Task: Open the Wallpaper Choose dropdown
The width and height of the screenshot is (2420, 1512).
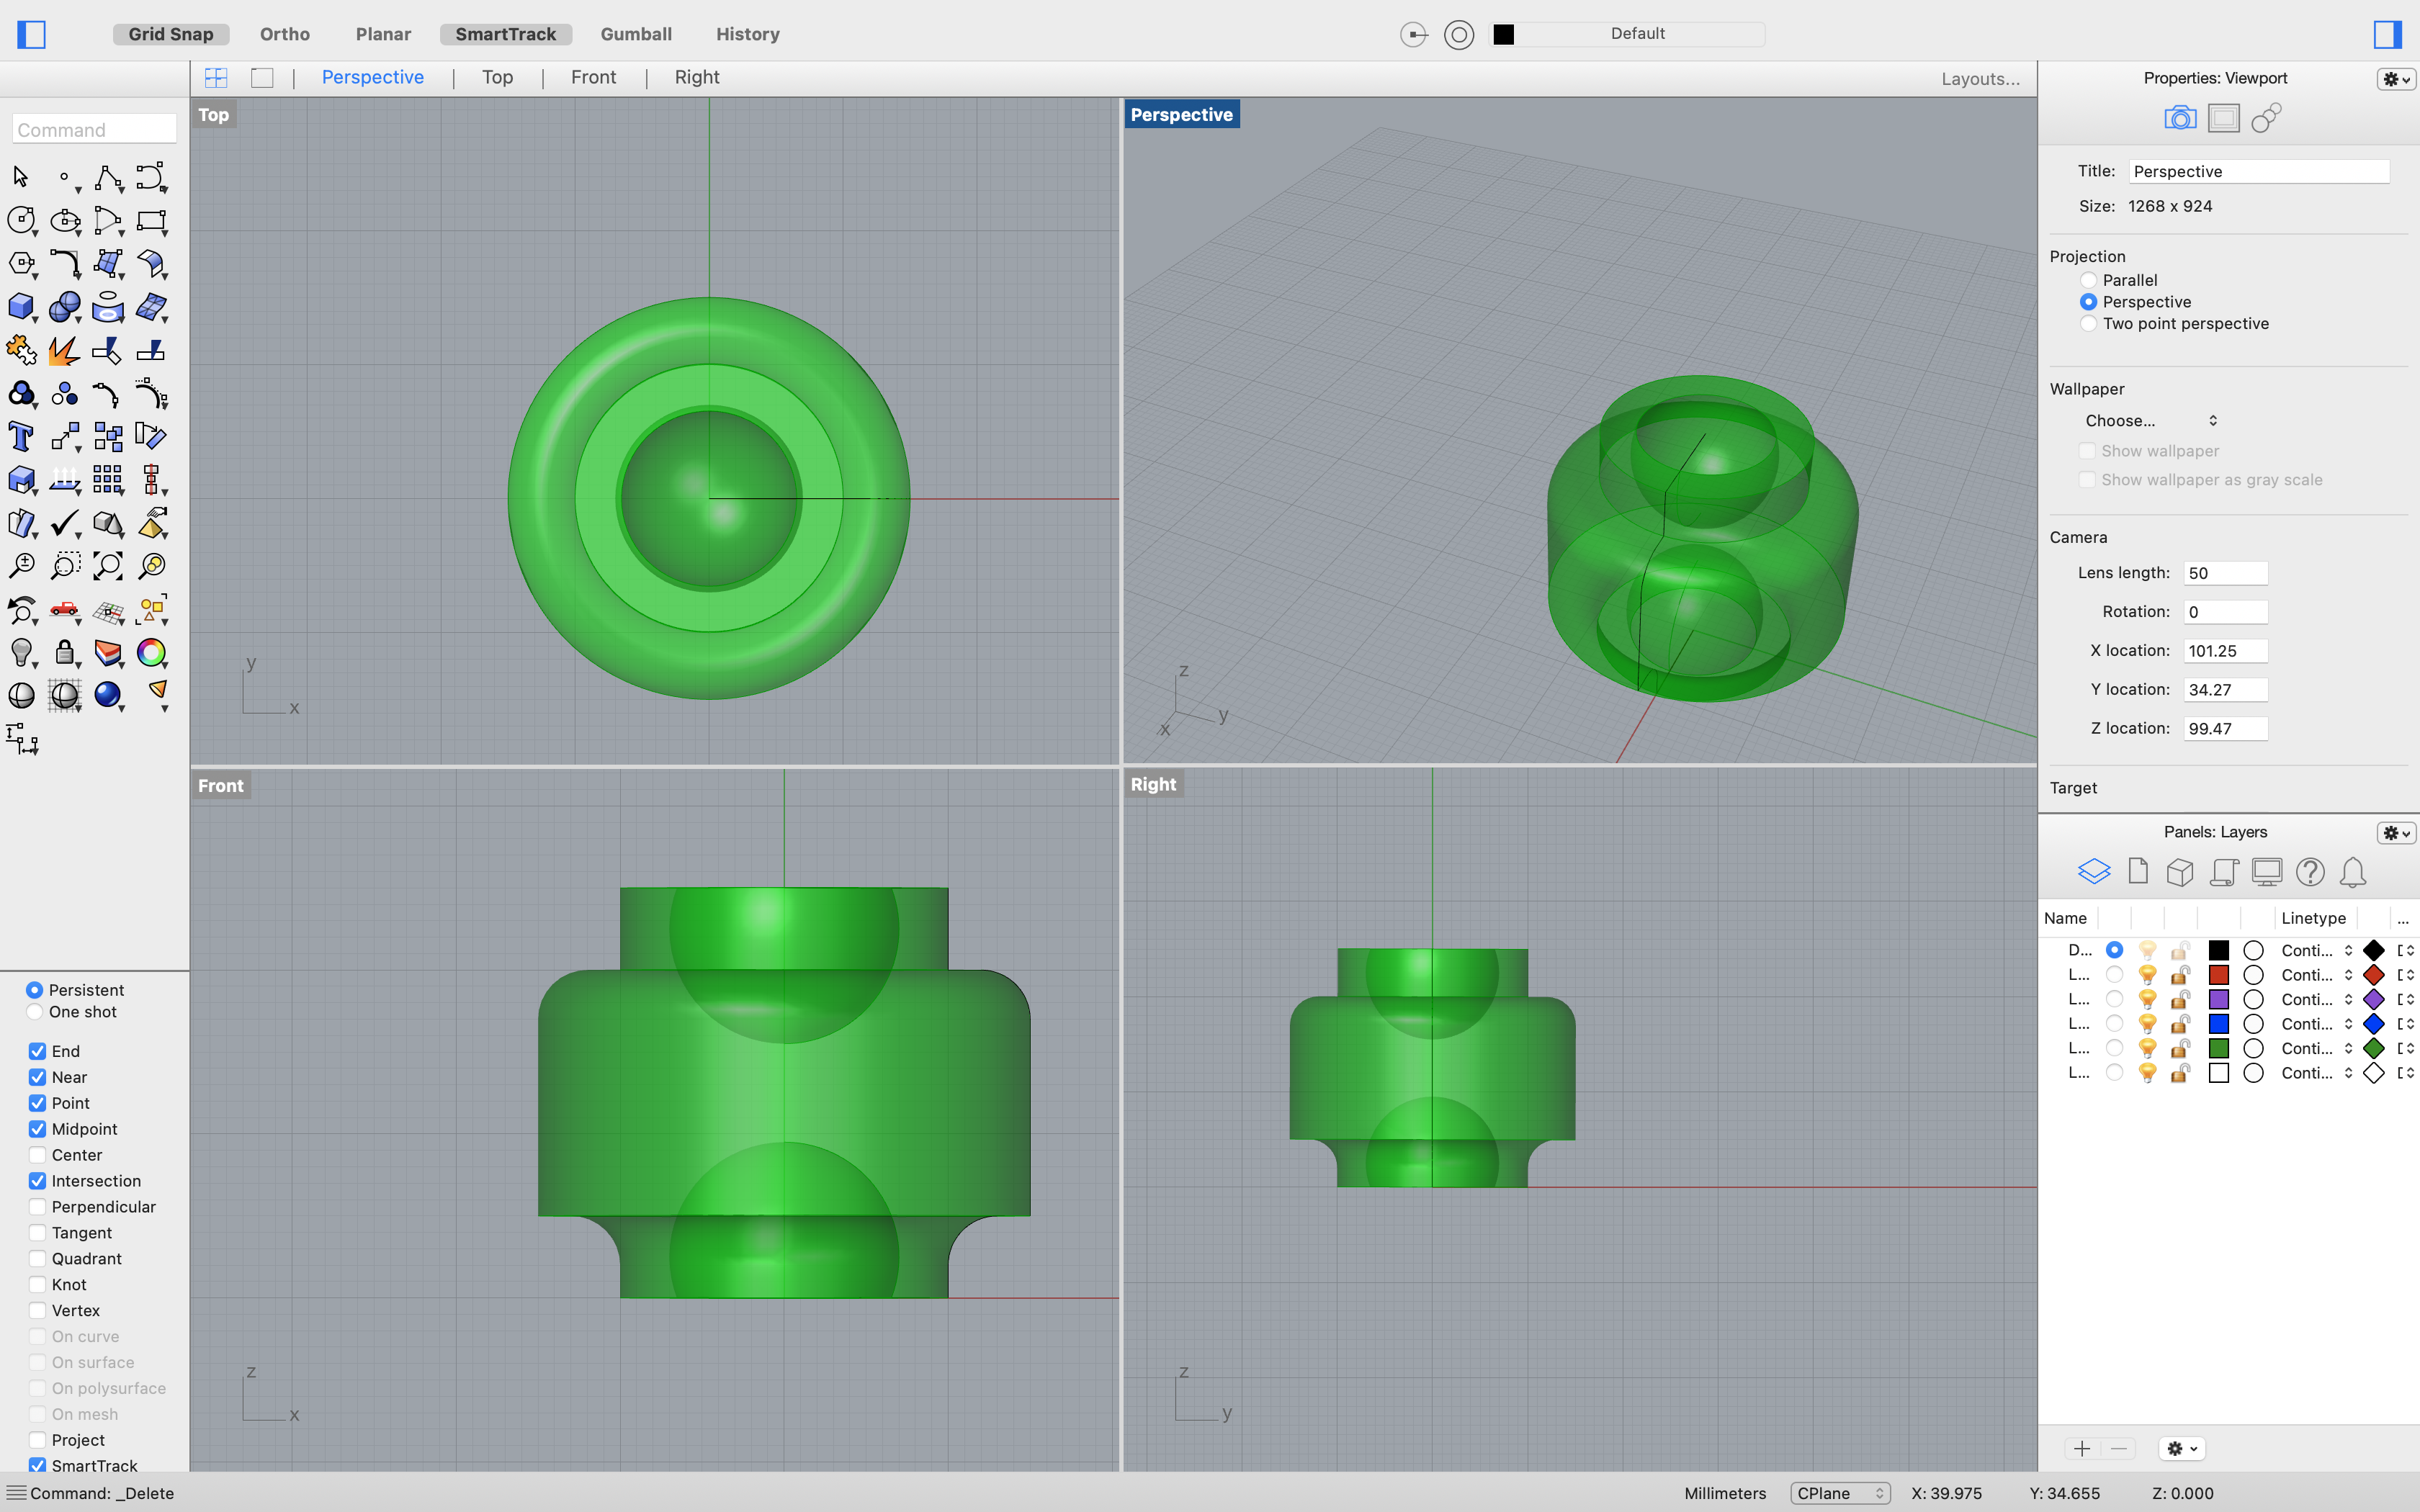Action: [x=2150, y=421]
